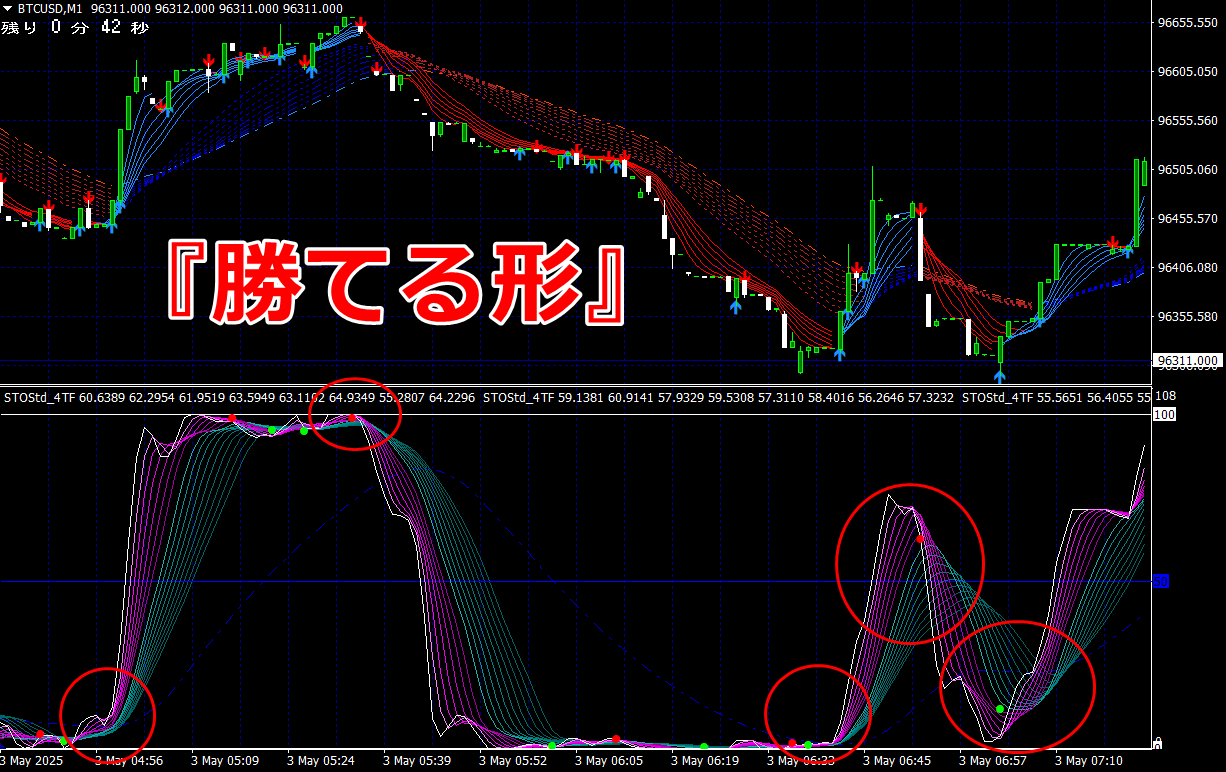Select the red down arrow at the chart's highest peak
The height and width of the screenshot is (772, 1226).
tap(361, 22)
